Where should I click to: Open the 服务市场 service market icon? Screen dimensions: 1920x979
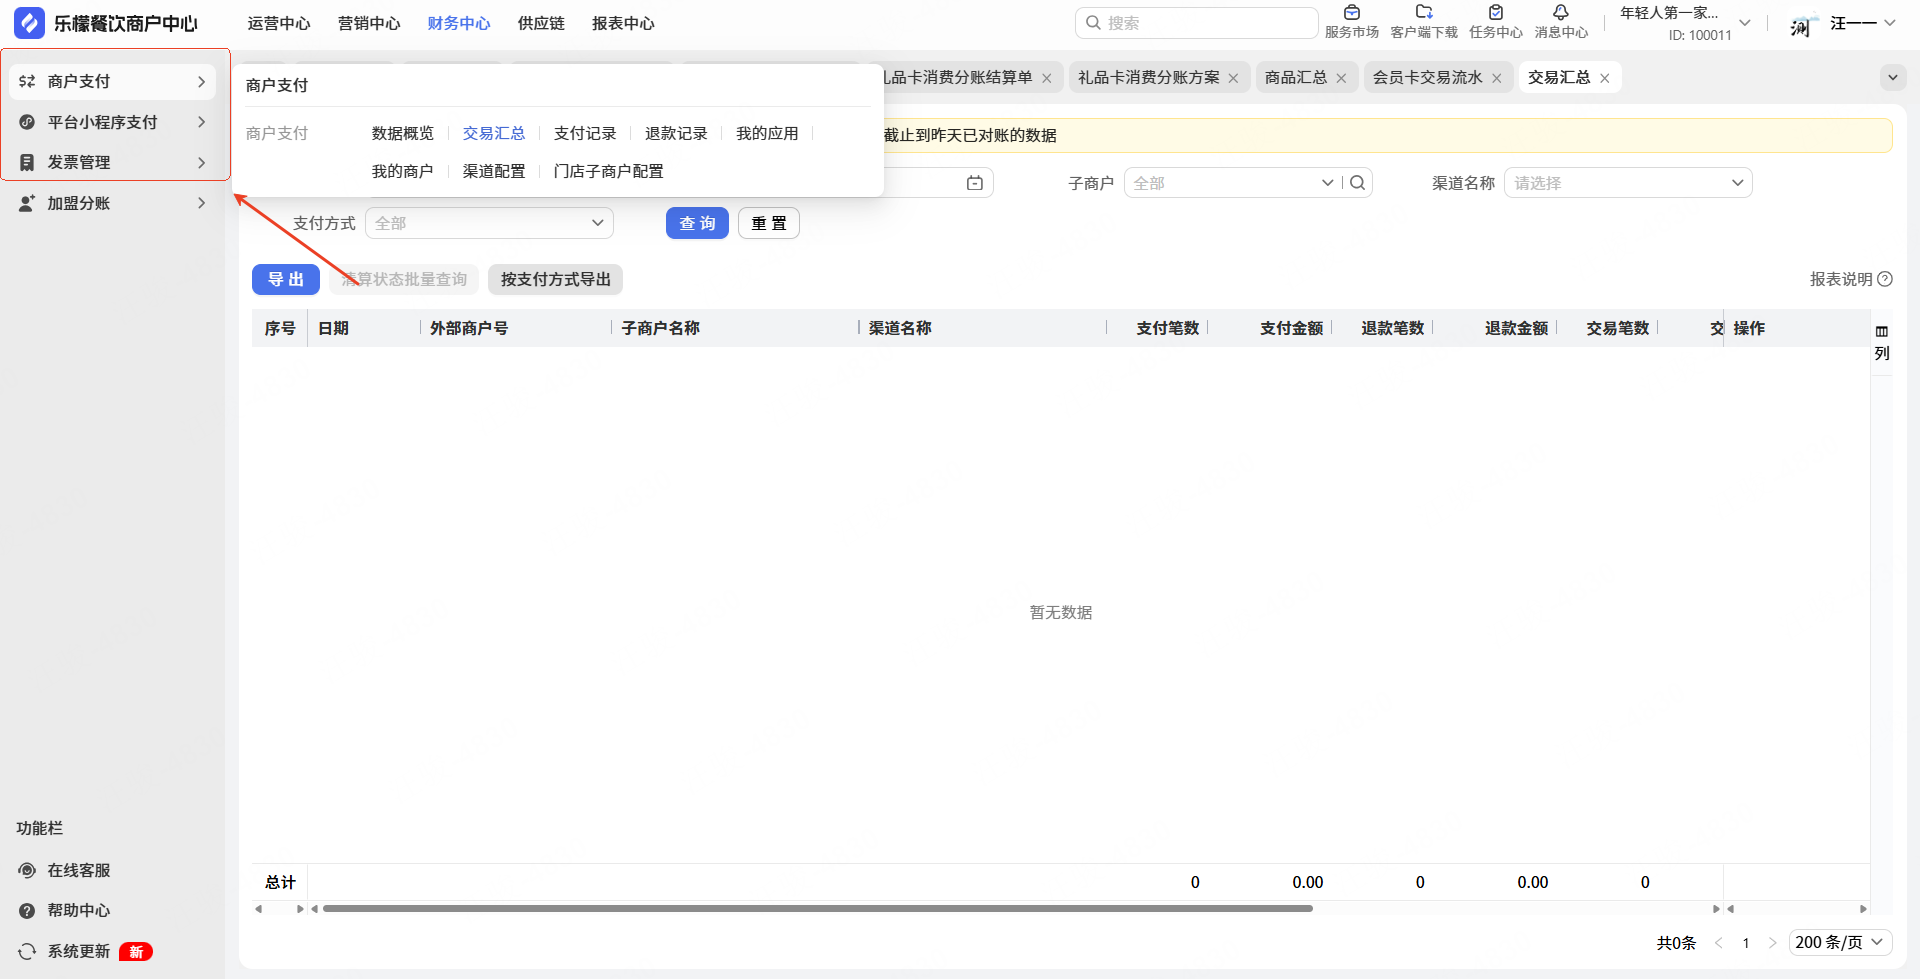tap(1351, 14)
